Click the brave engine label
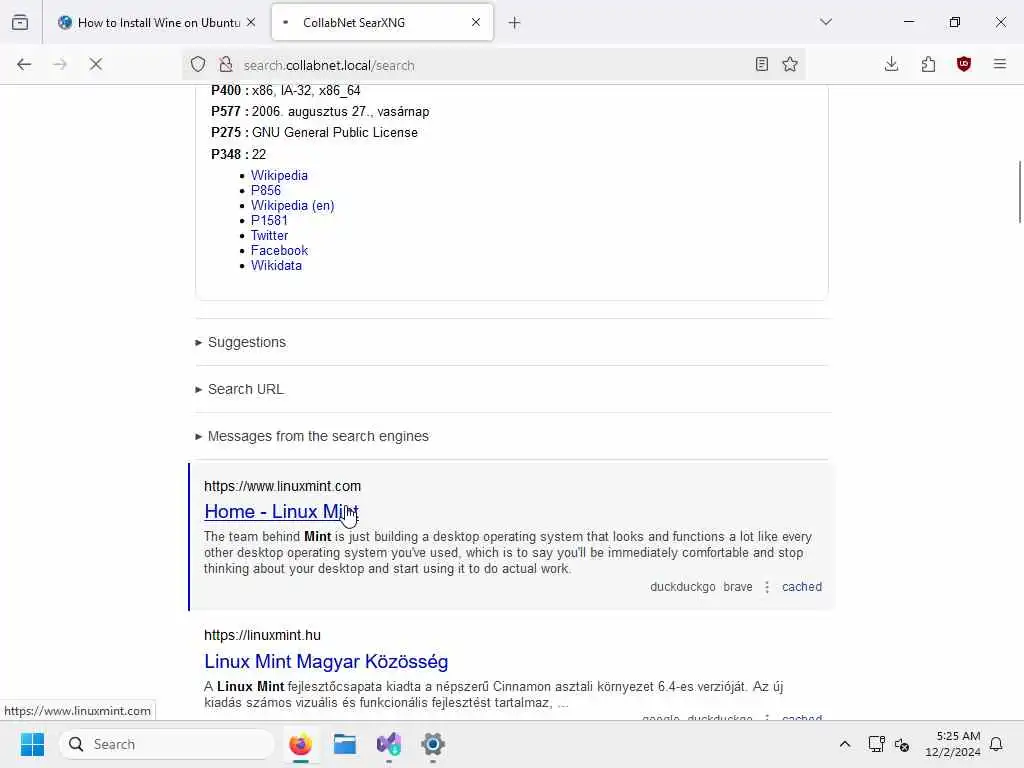This screenshot has width=1024, height=768. (738, 586)
